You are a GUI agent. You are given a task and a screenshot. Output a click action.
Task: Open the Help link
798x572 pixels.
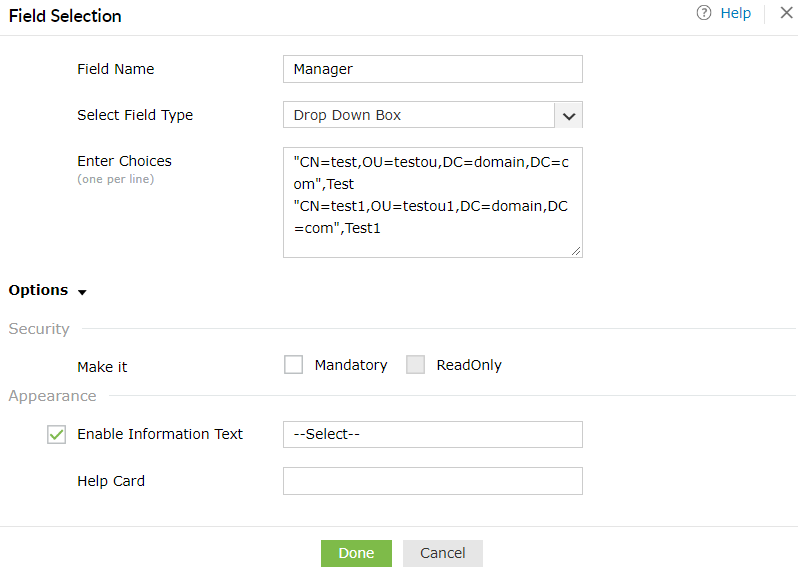[735, 14]
